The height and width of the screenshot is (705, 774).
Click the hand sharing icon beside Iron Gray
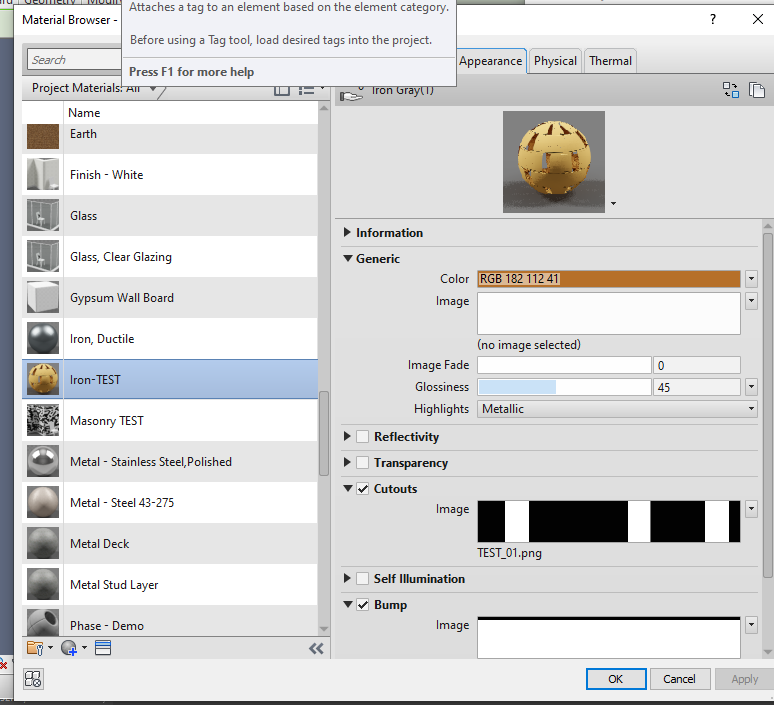click(x=351, y=94)
